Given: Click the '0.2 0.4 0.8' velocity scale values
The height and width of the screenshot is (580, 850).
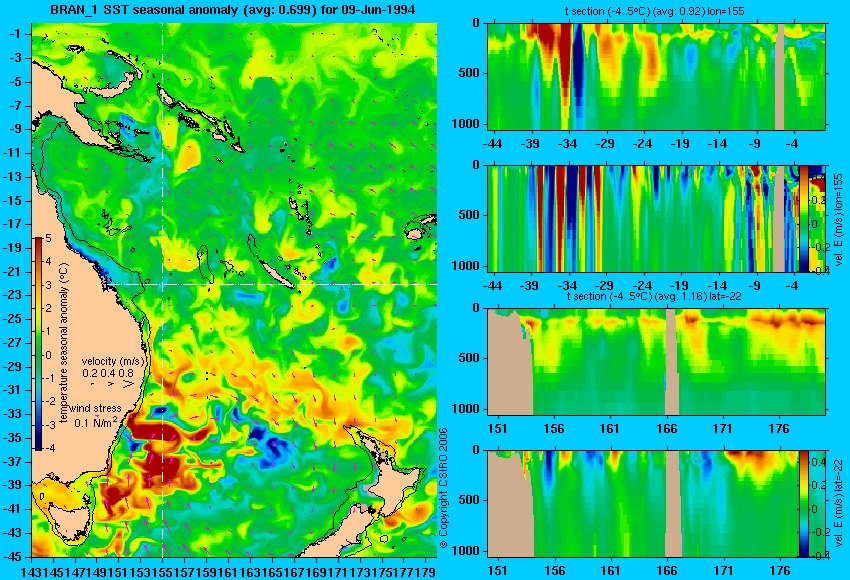Looking at the screenshot, I should (108, 373).
